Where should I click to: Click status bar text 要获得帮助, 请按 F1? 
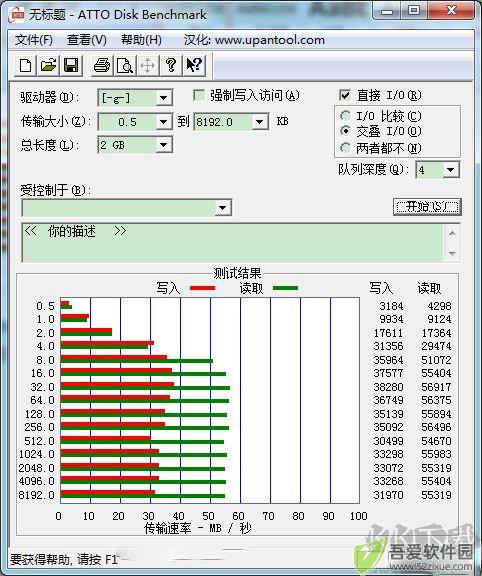pos(63,559)
